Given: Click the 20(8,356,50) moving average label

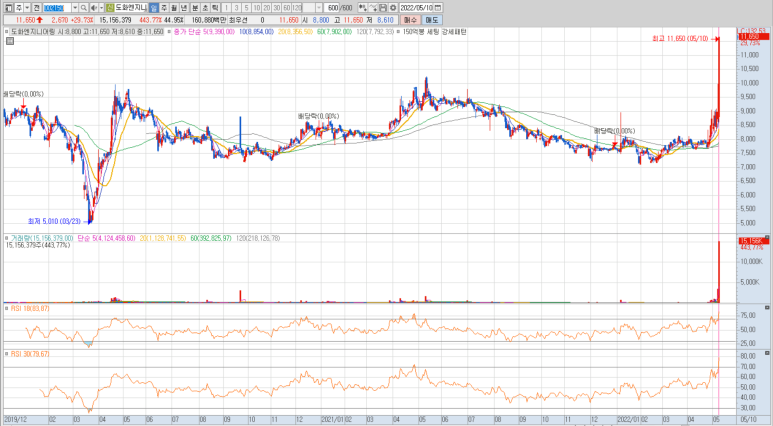Looking at the screenshot, I should click(x=295, y=32).
